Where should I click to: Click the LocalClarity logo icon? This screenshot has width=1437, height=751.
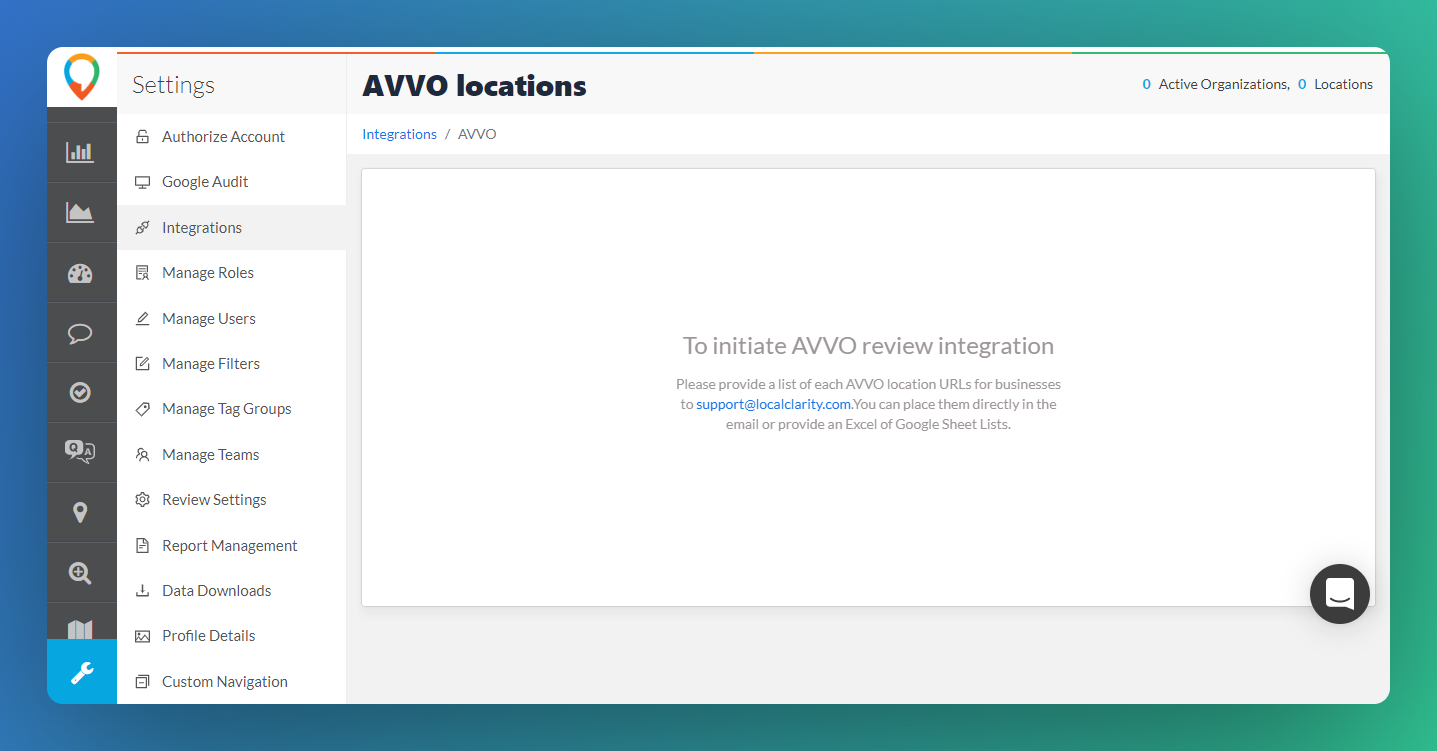(81, 77)
